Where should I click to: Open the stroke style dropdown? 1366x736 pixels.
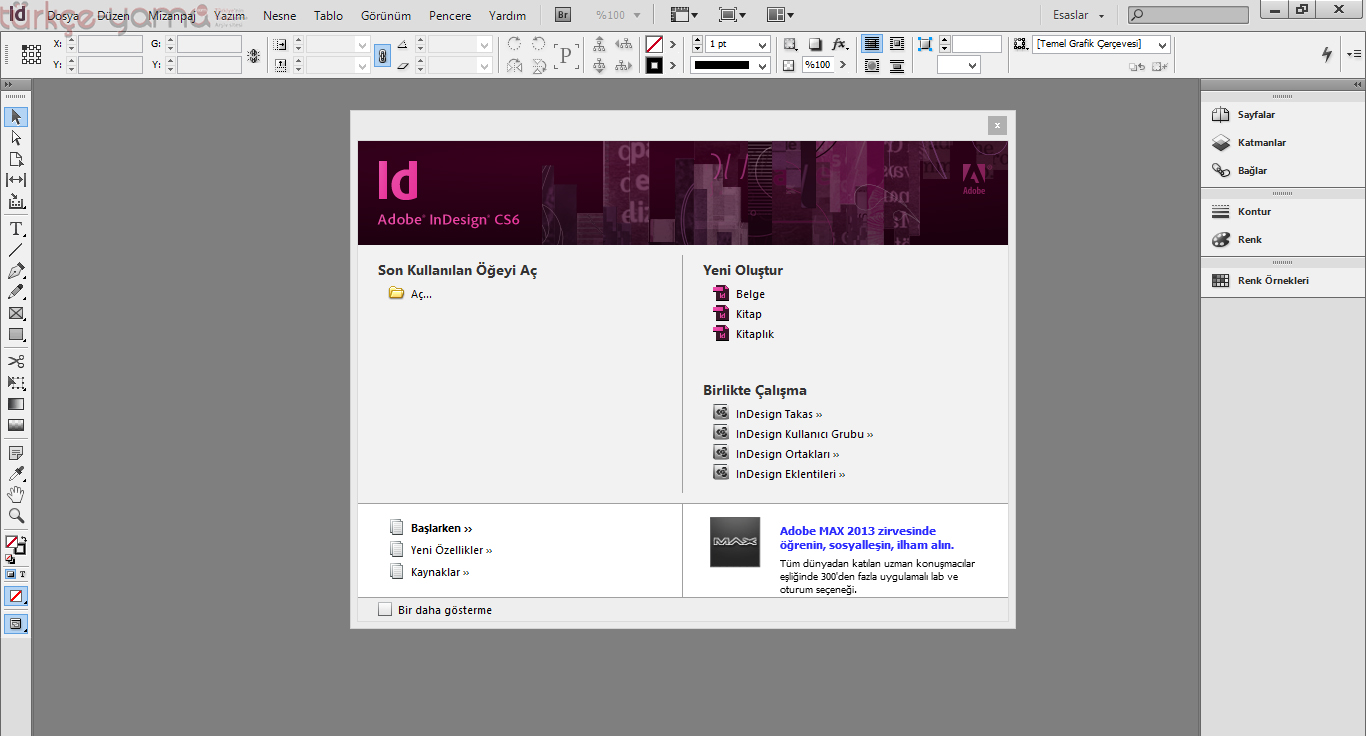click(x=763, y=66)
